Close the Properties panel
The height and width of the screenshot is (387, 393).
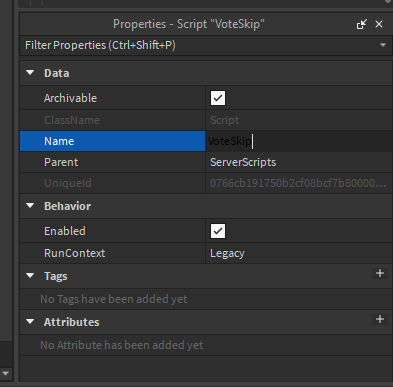click(x=379, y=24)
